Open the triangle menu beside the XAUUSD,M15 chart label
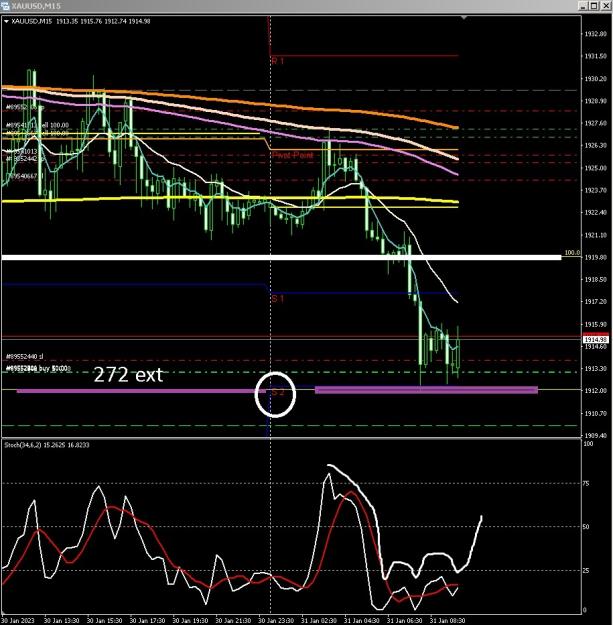The image size is (613, 625). click(x=6, y=22)
